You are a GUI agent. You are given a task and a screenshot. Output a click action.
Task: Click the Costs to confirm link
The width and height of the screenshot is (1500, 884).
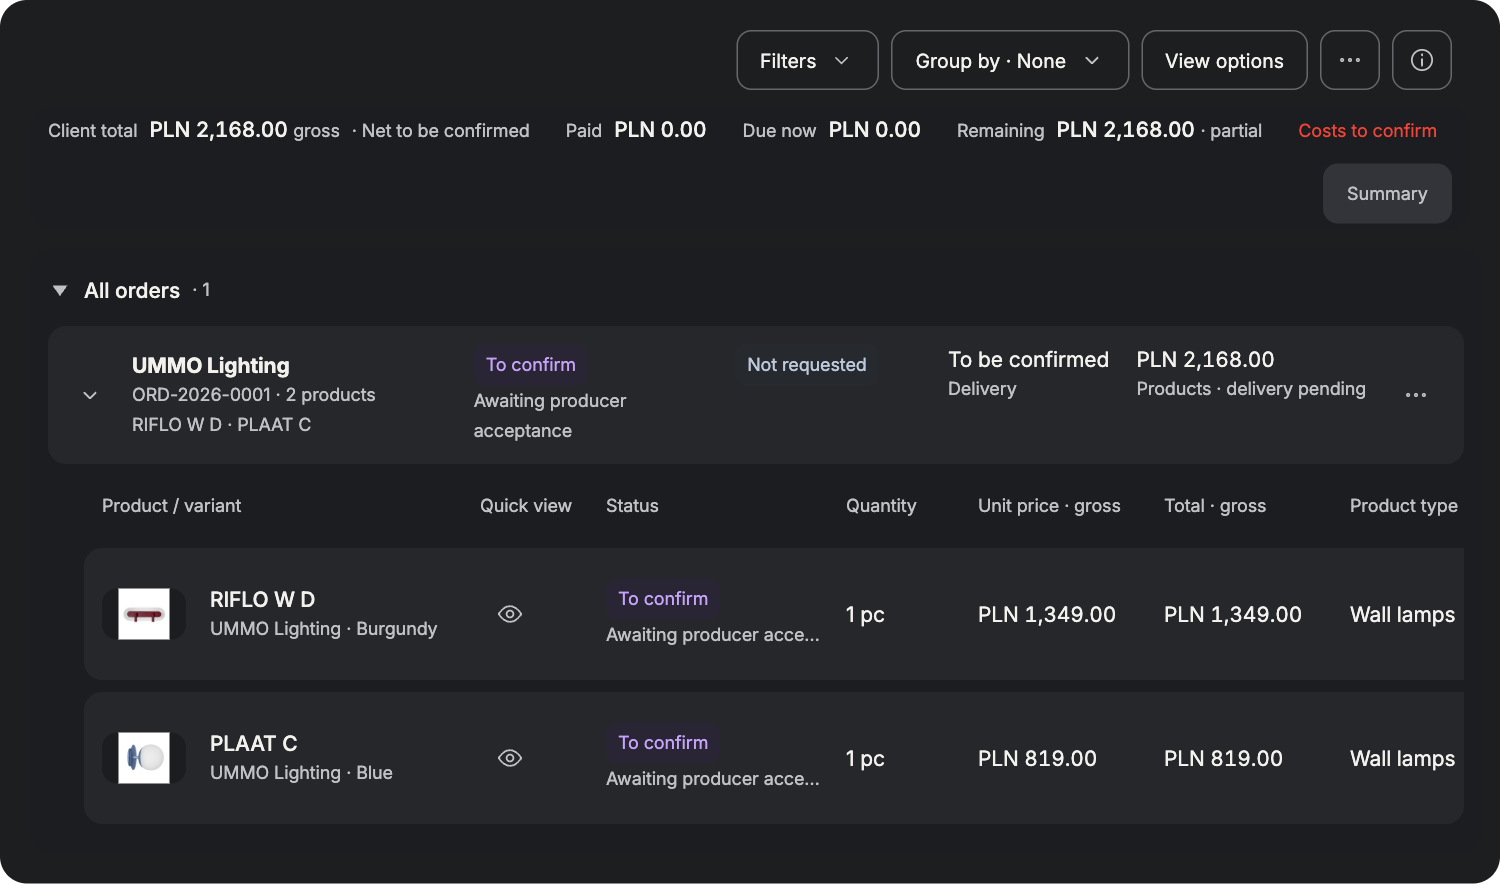click(x=1367, y=131)
